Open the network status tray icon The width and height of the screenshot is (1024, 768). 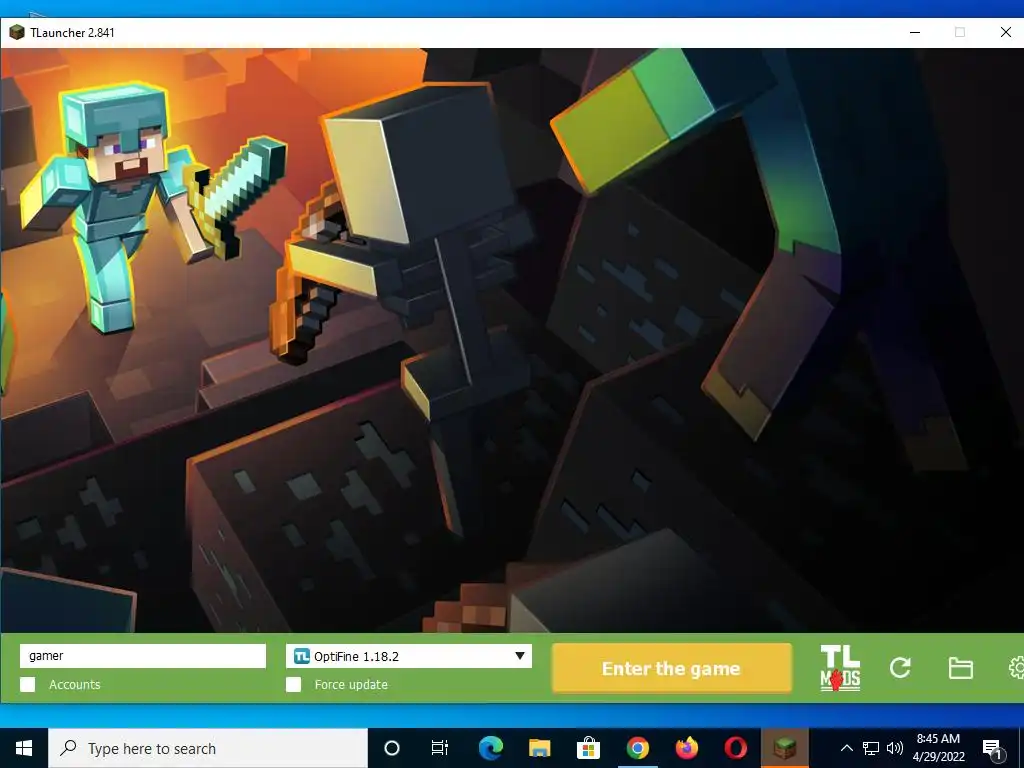(x=871, y=748)
